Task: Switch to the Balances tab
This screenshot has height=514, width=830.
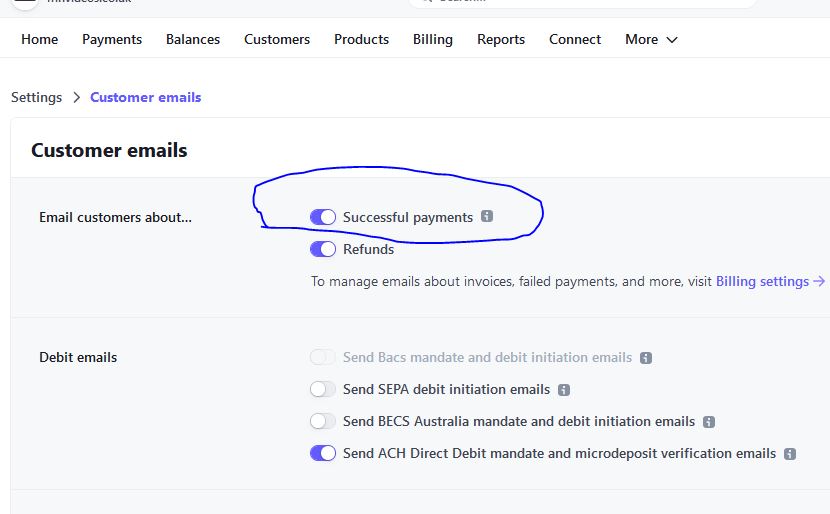Action: (x=193, y=39)
